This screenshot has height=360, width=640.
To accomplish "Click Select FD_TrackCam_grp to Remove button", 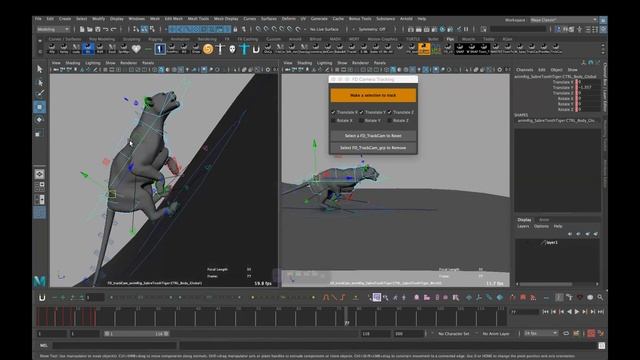I will tap(373, 148).
